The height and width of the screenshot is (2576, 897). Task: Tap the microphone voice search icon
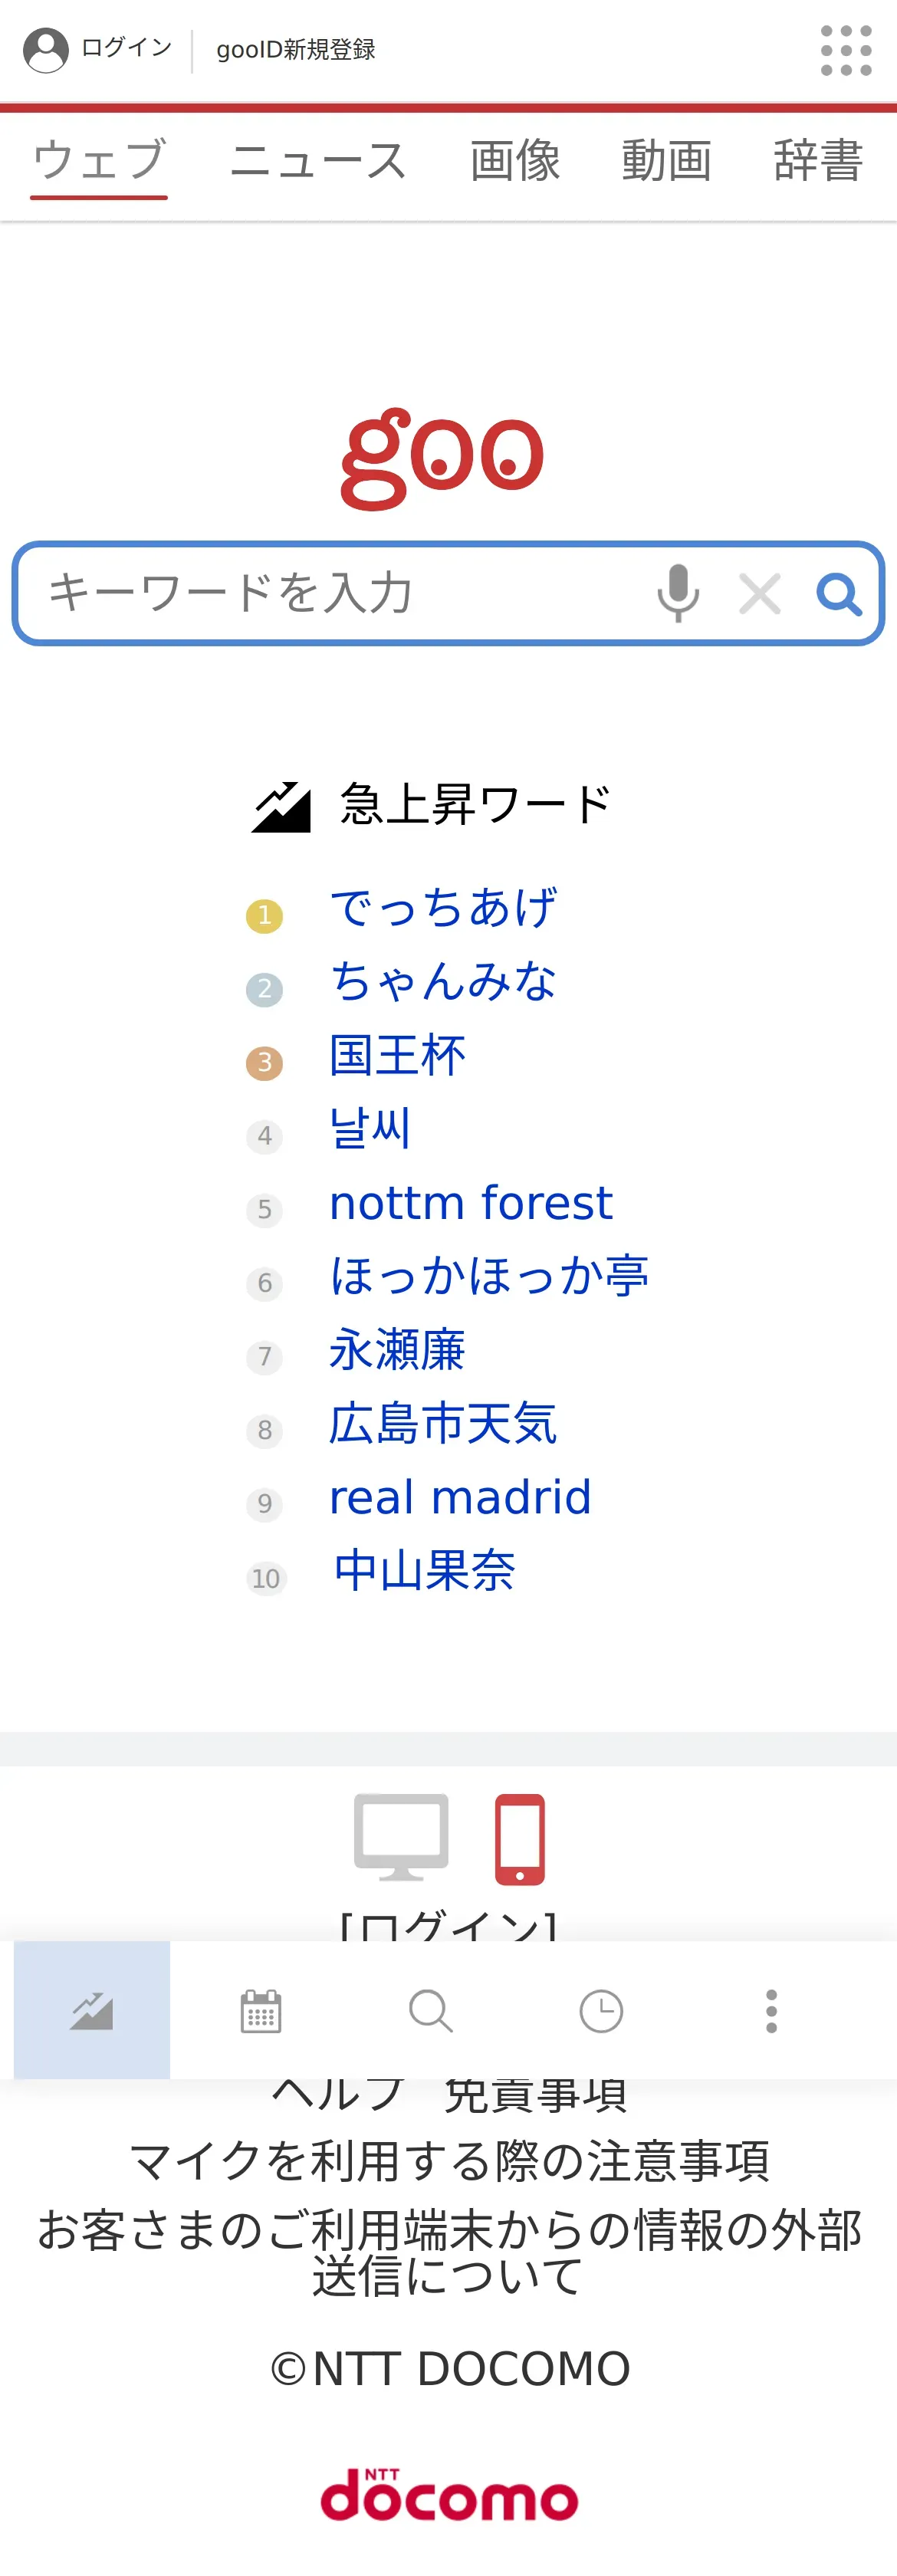678,593
